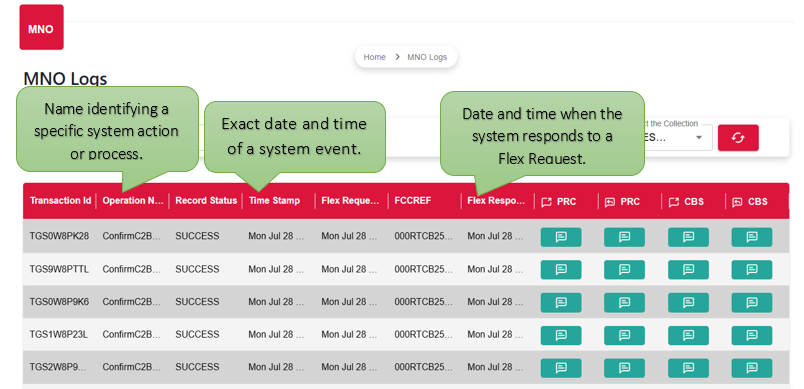Select transaction TGS0W8P9K6 cell

(59, 302)
